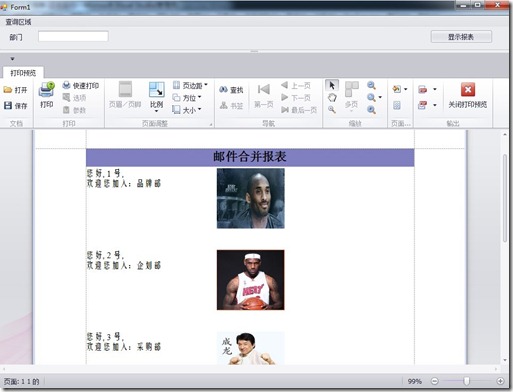The width and height of the screenshot is (513, 392).
Task: Click the 保存 (Save) disk icon
Action: click(x=8, y=106)
